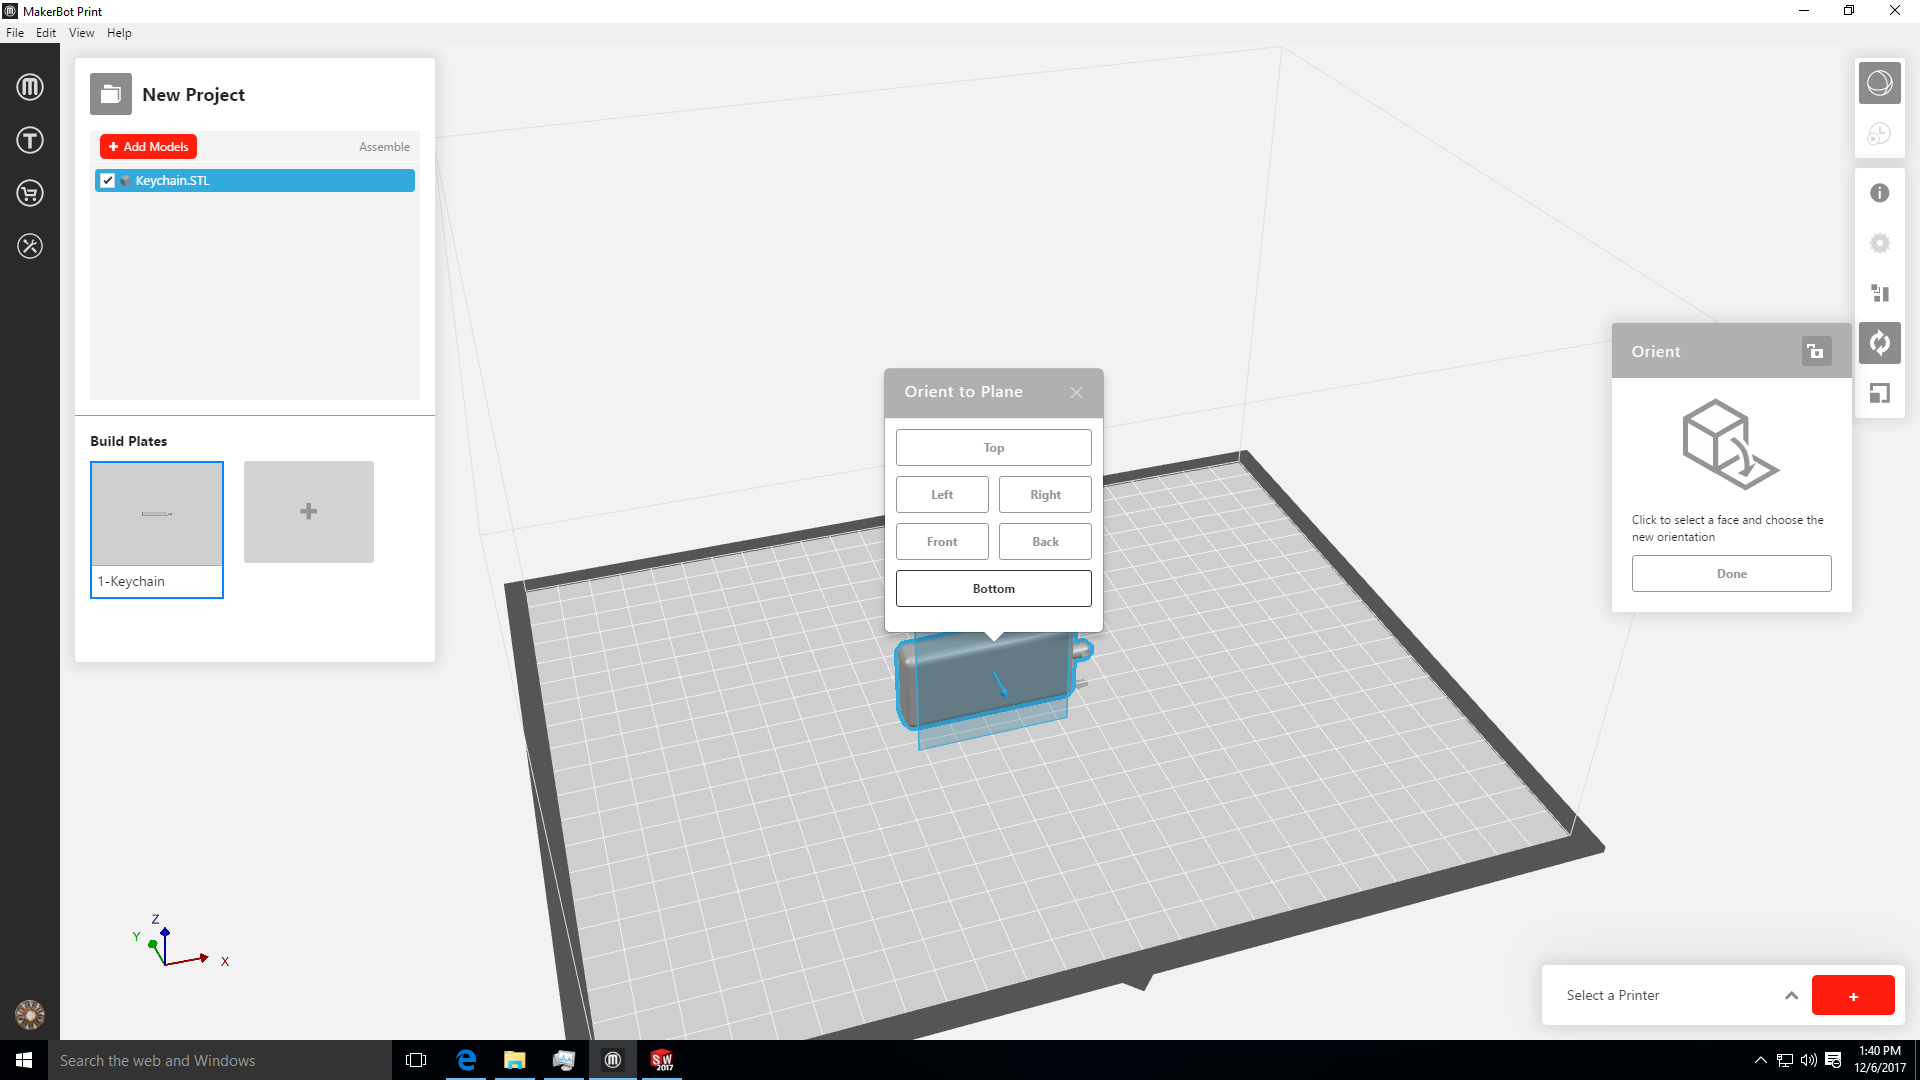Open the print preview view

[1880, 133]
